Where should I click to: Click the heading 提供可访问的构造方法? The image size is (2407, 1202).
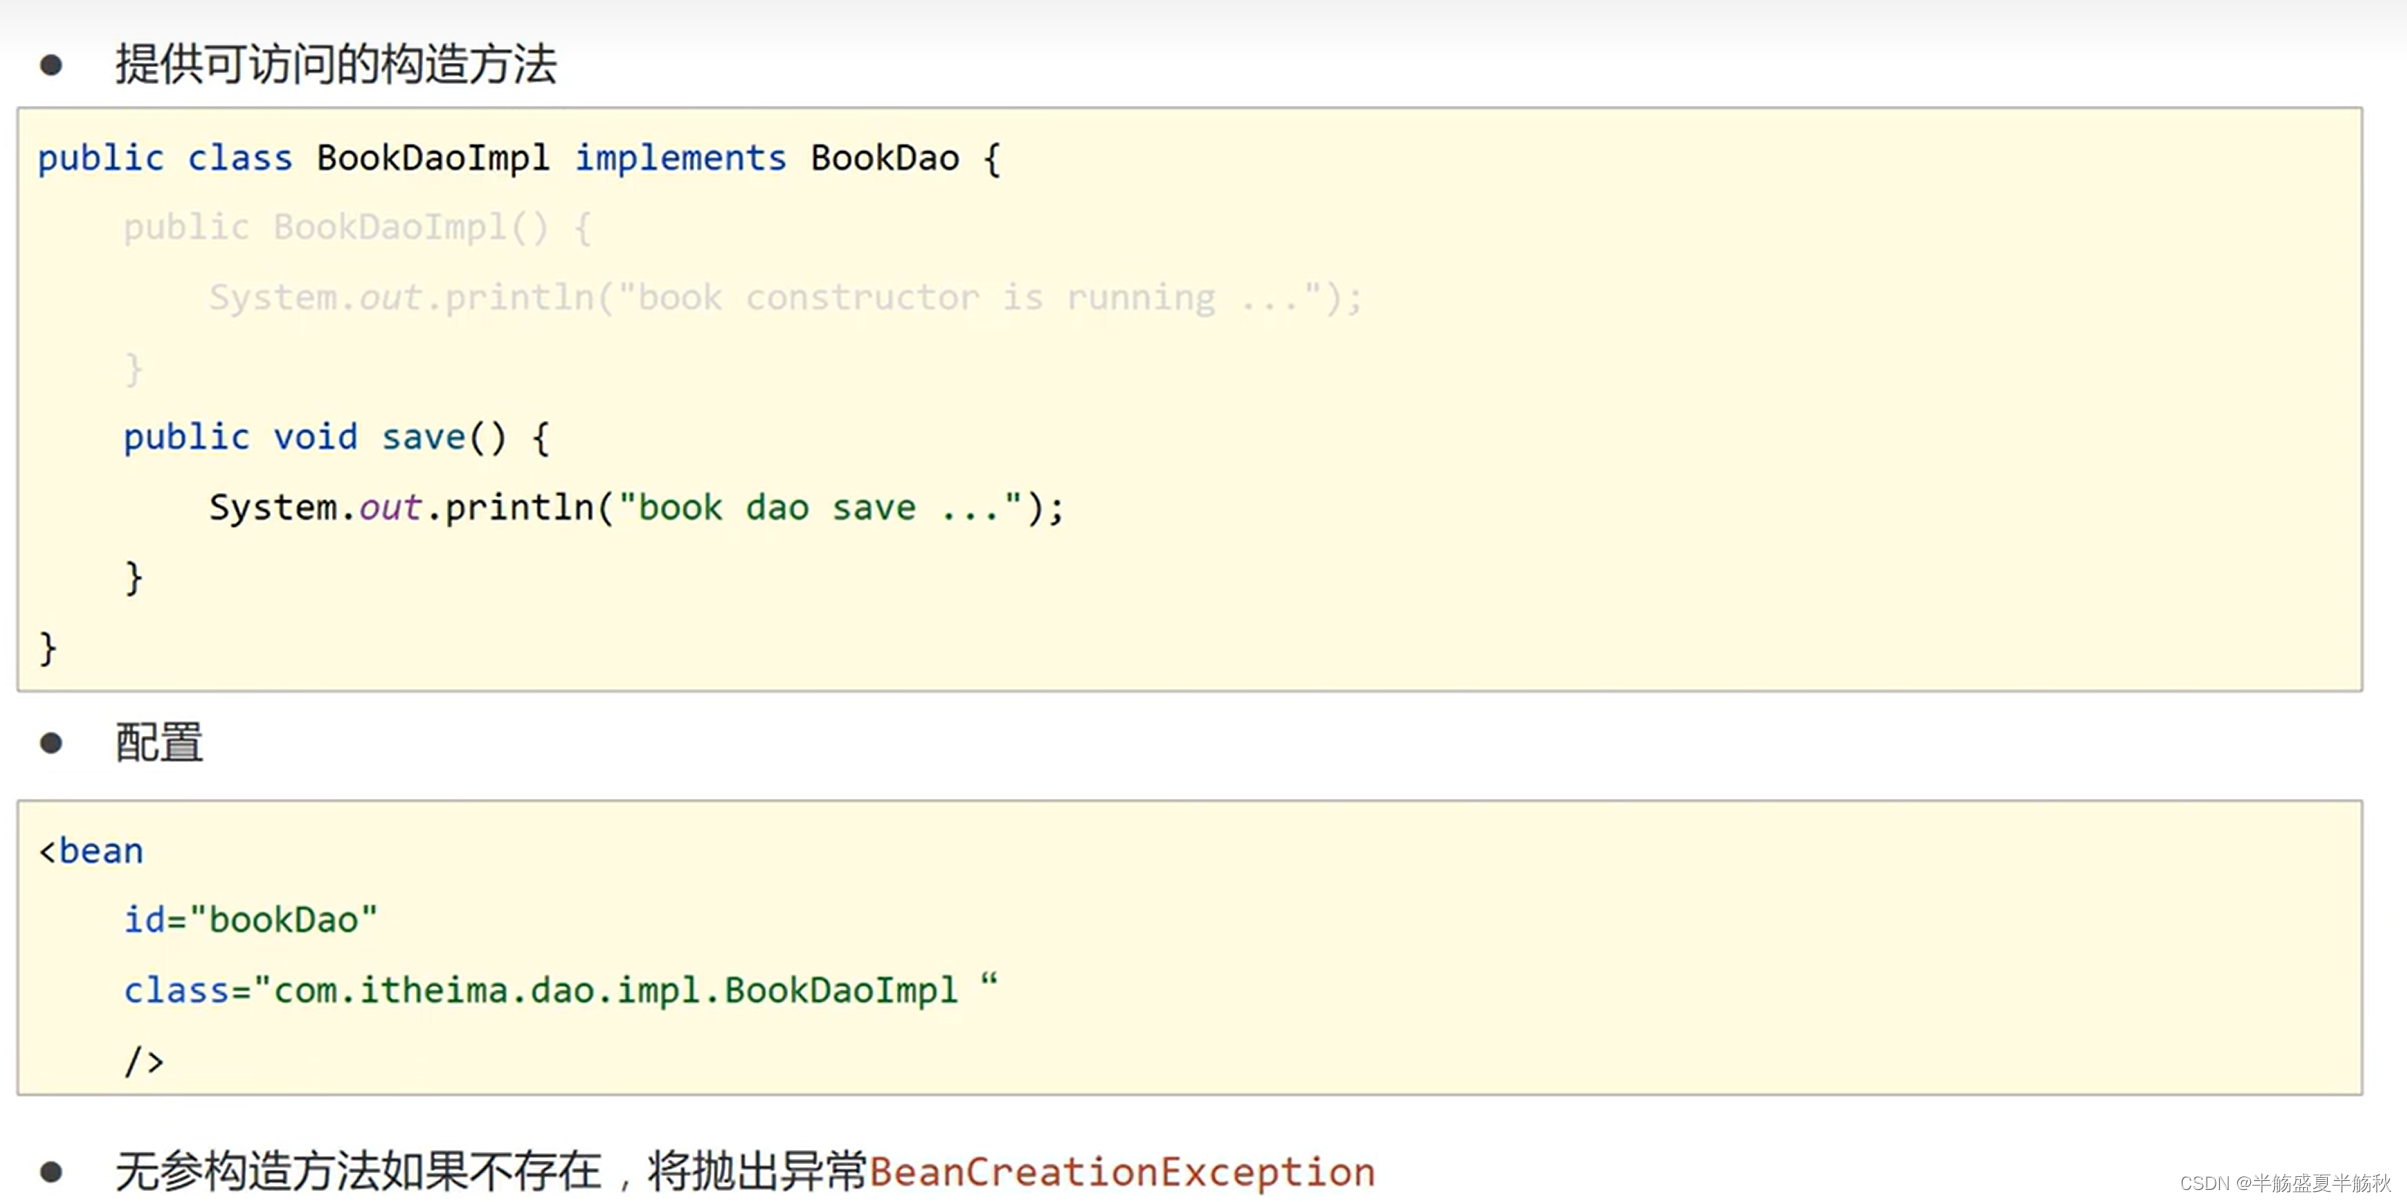pos(335,65)
